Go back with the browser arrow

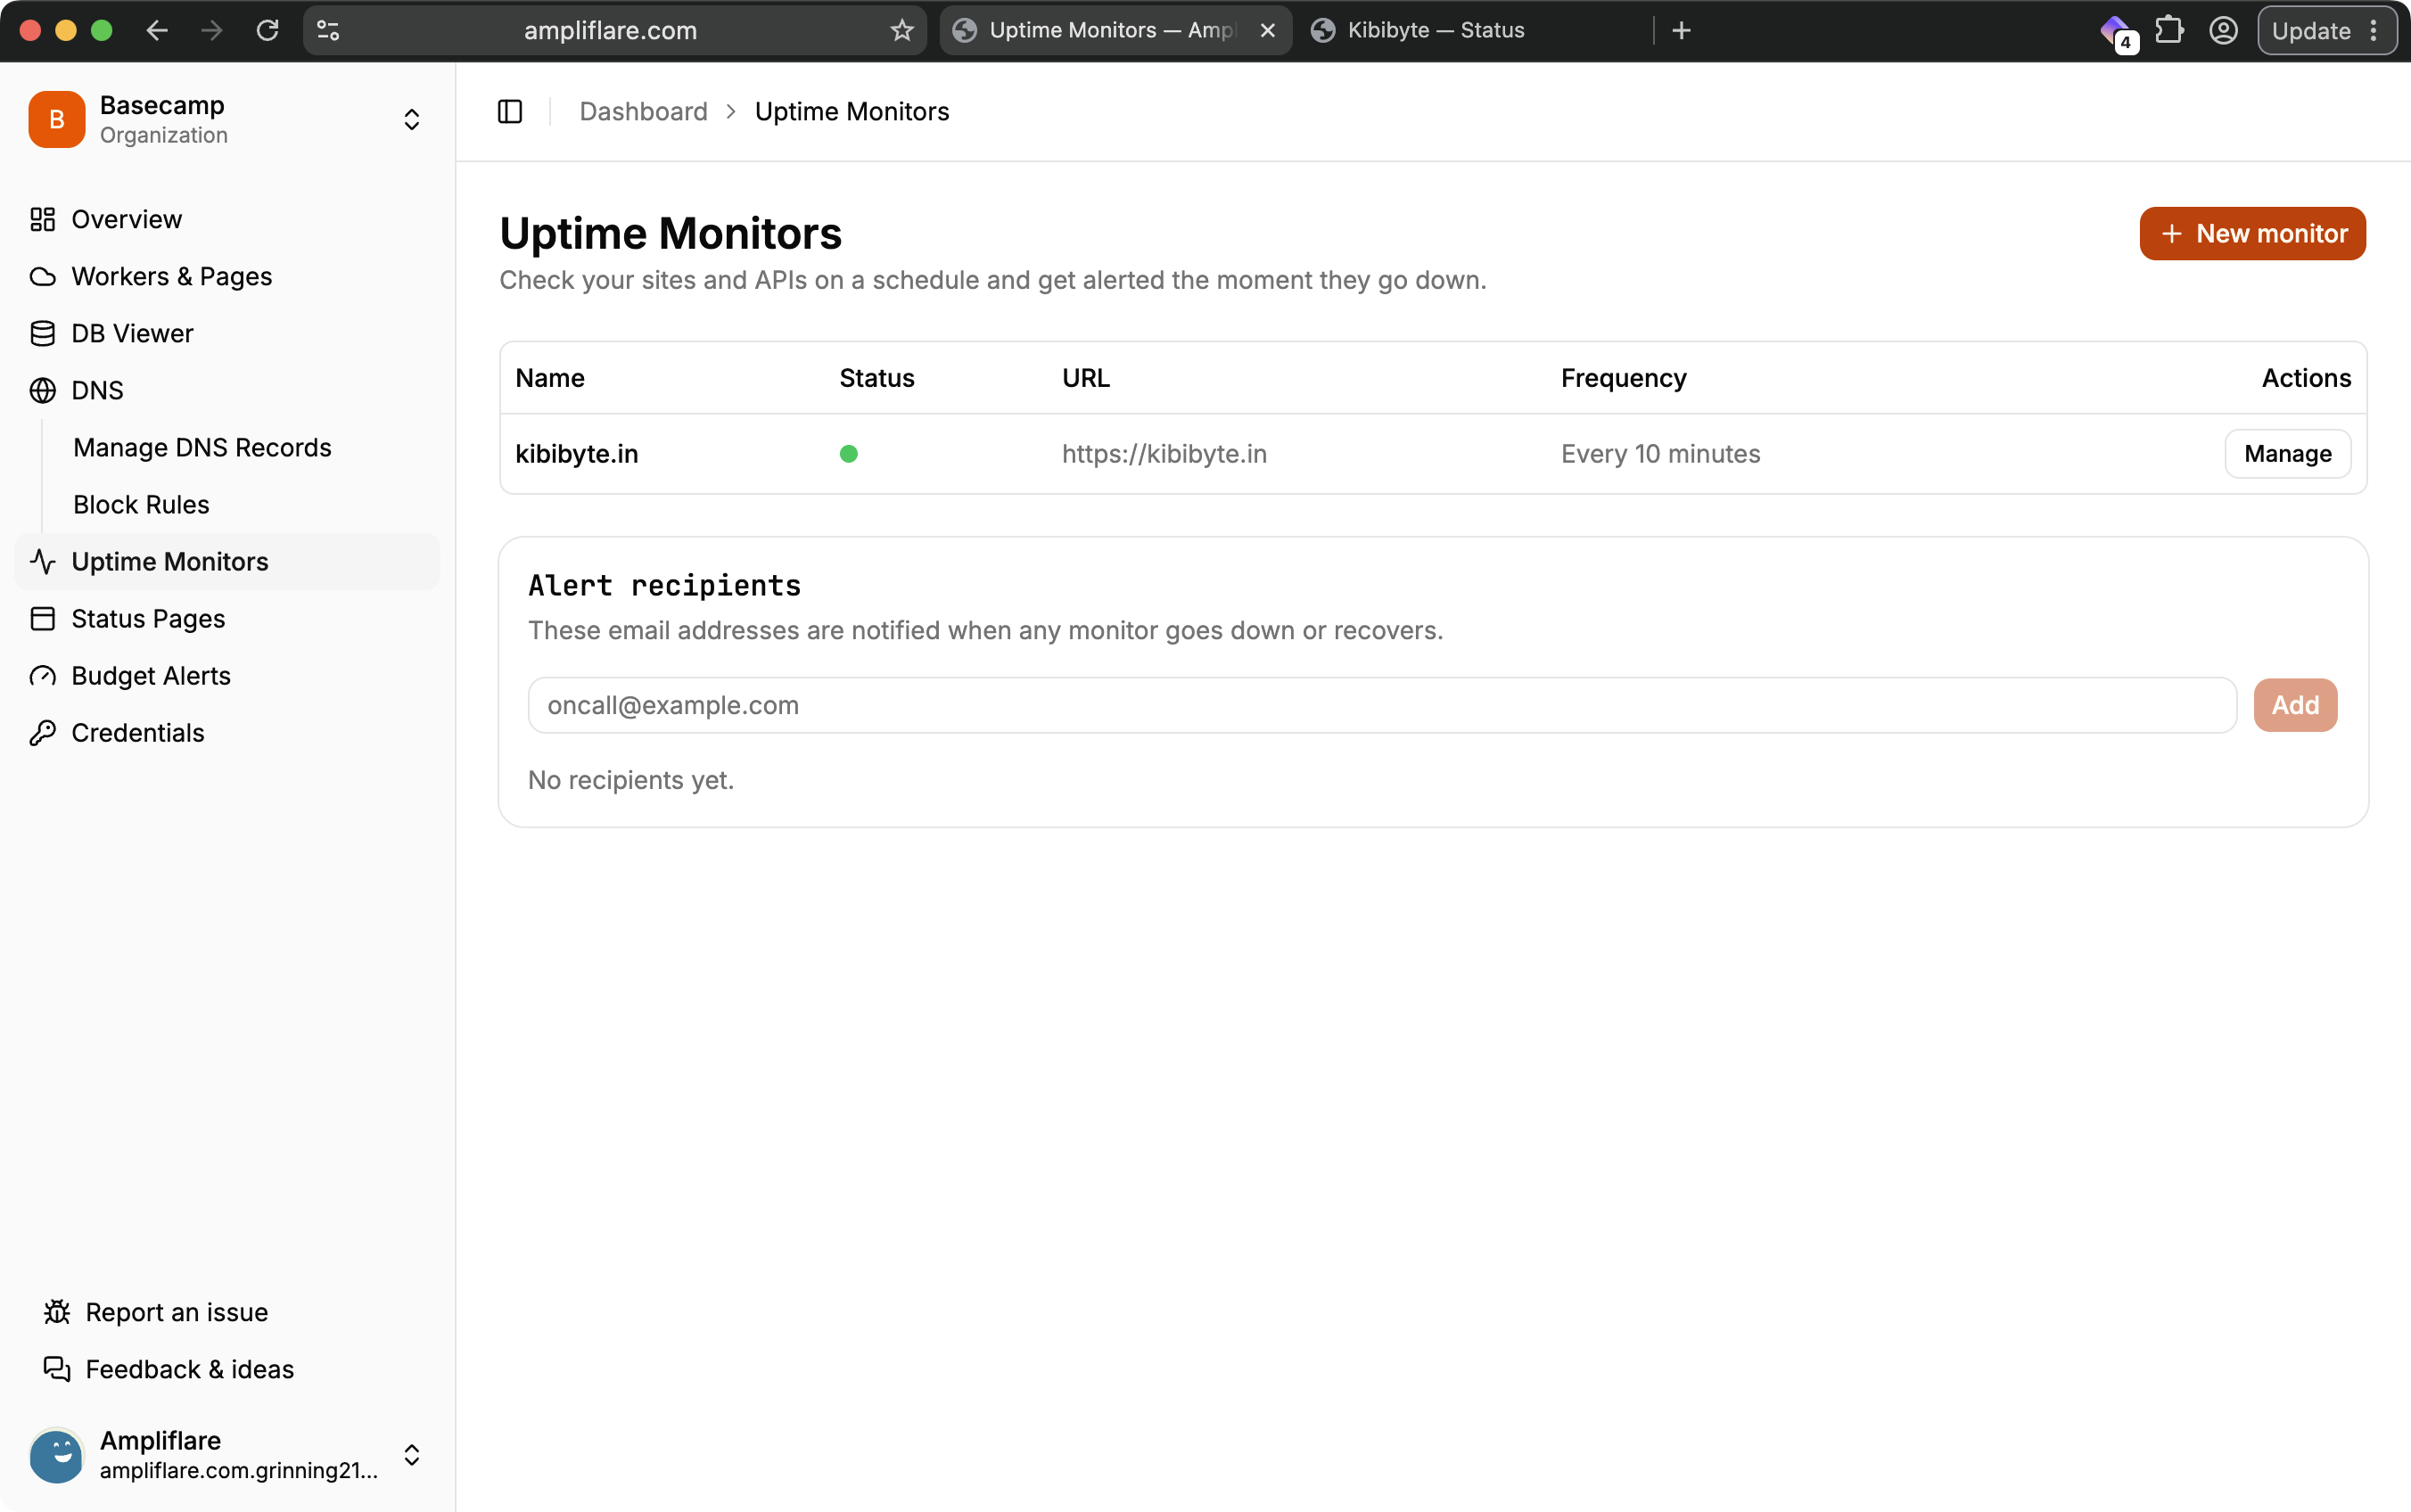pos(157,30)
